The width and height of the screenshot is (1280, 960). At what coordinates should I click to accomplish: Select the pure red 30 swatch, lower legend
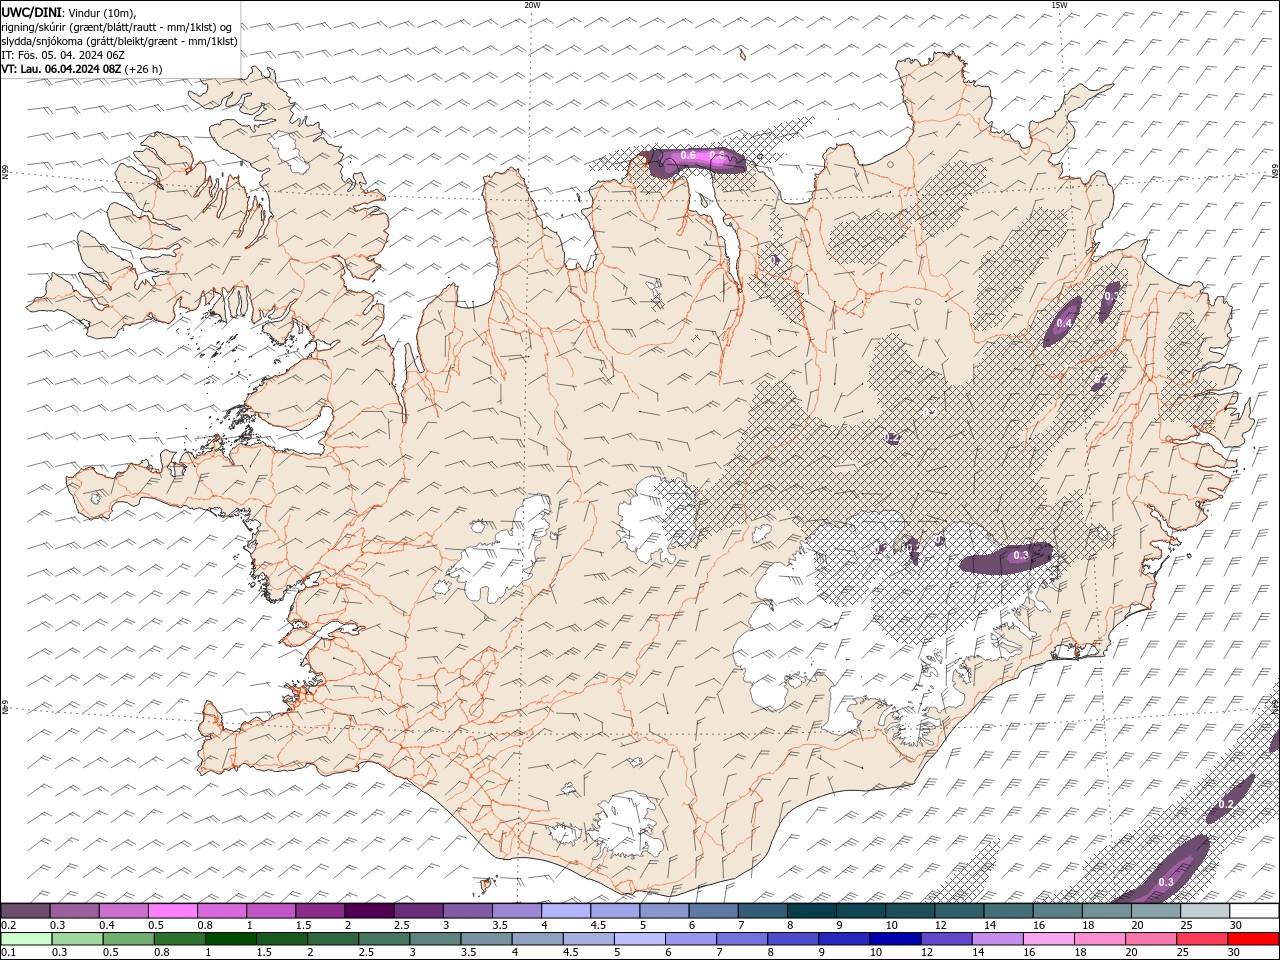[1254, 938]
